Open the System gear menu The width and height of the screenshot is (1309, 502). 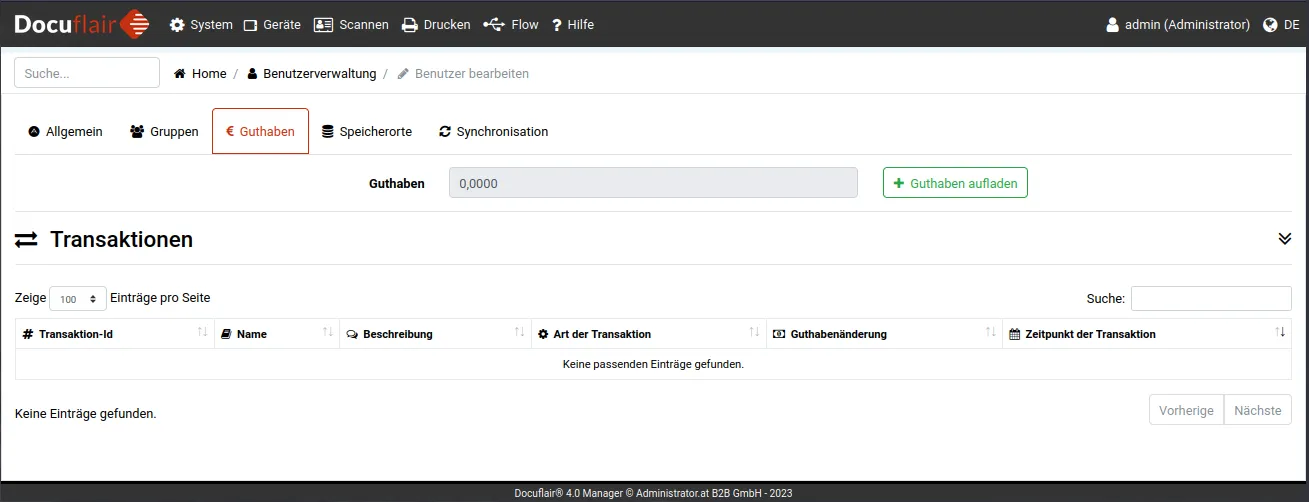coord(201,25)
